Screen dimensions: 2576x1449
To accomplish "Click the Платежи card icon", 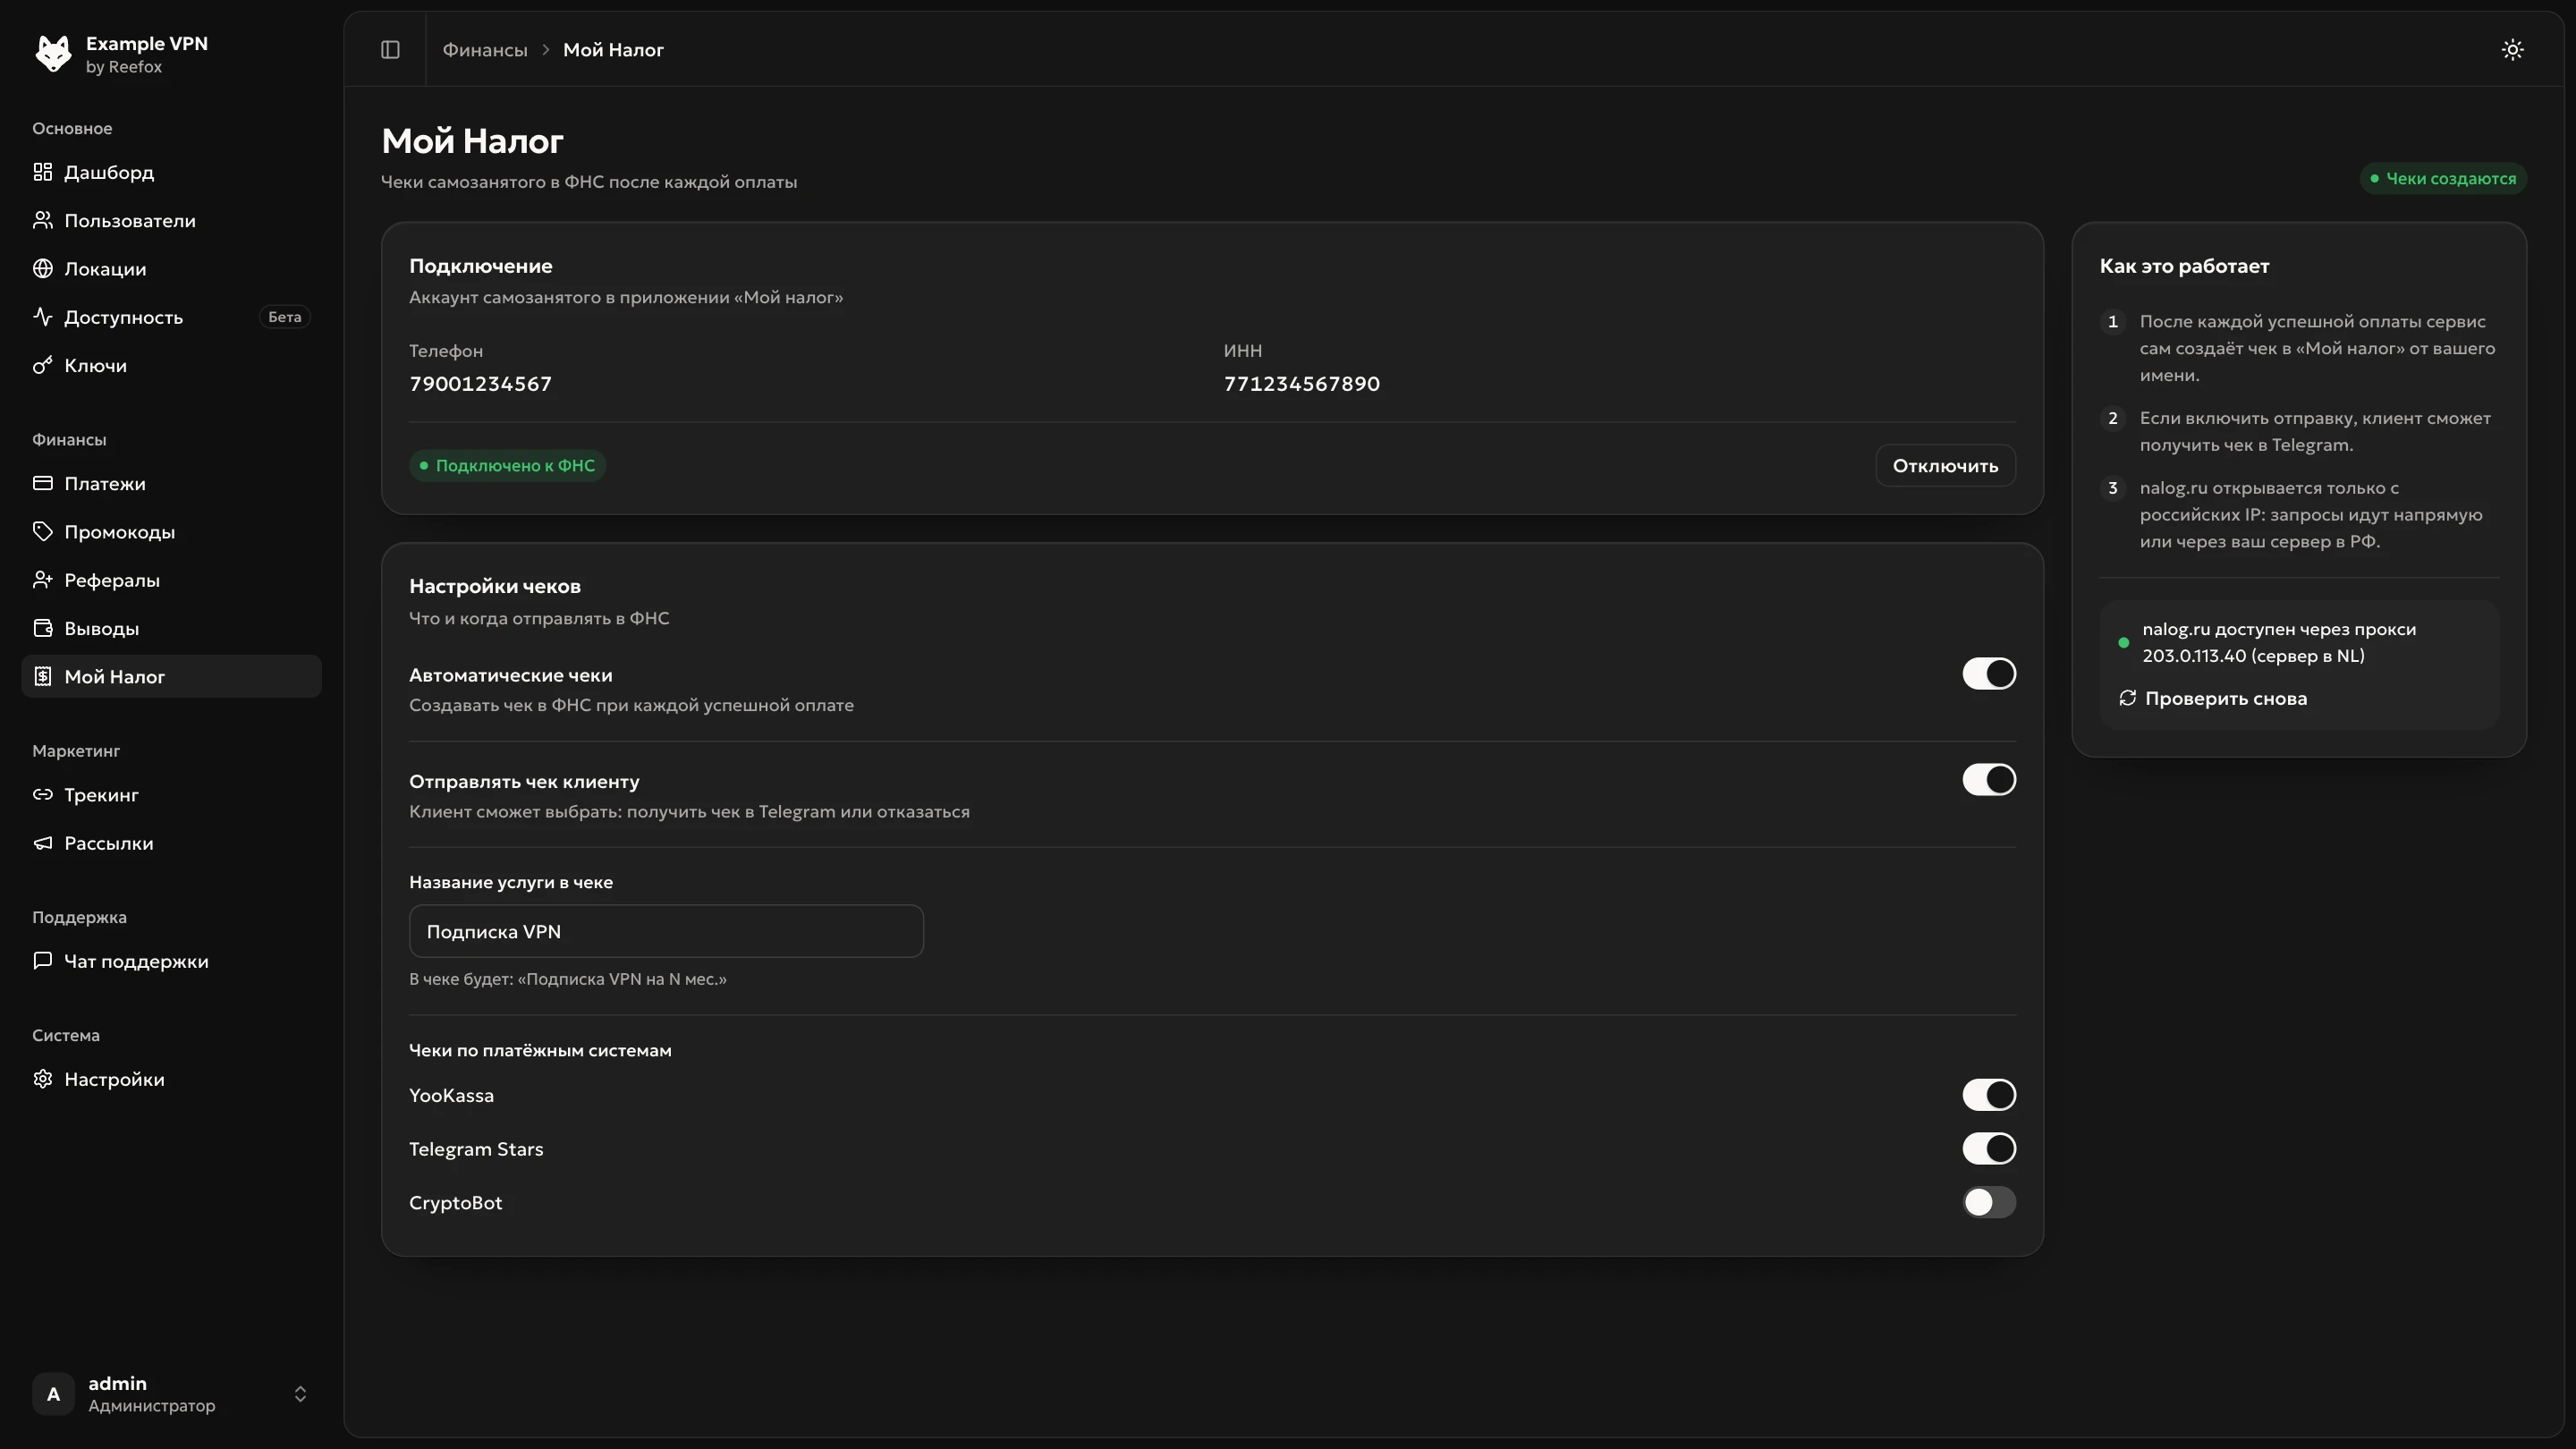I will [x=42, y=483].
